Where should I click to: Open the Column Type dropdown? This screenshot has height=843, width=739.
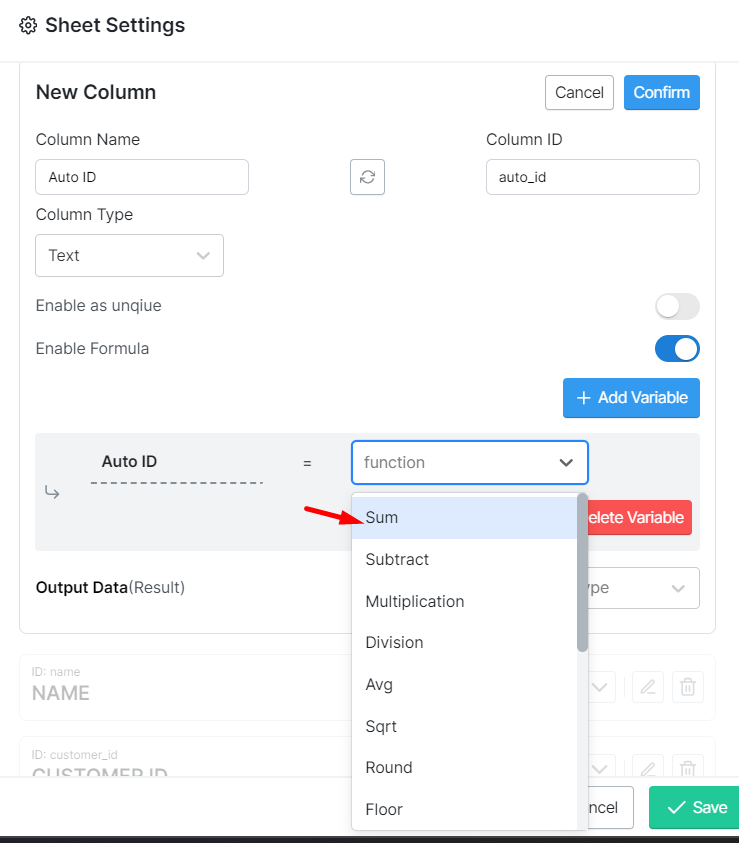tap(129, 255)
